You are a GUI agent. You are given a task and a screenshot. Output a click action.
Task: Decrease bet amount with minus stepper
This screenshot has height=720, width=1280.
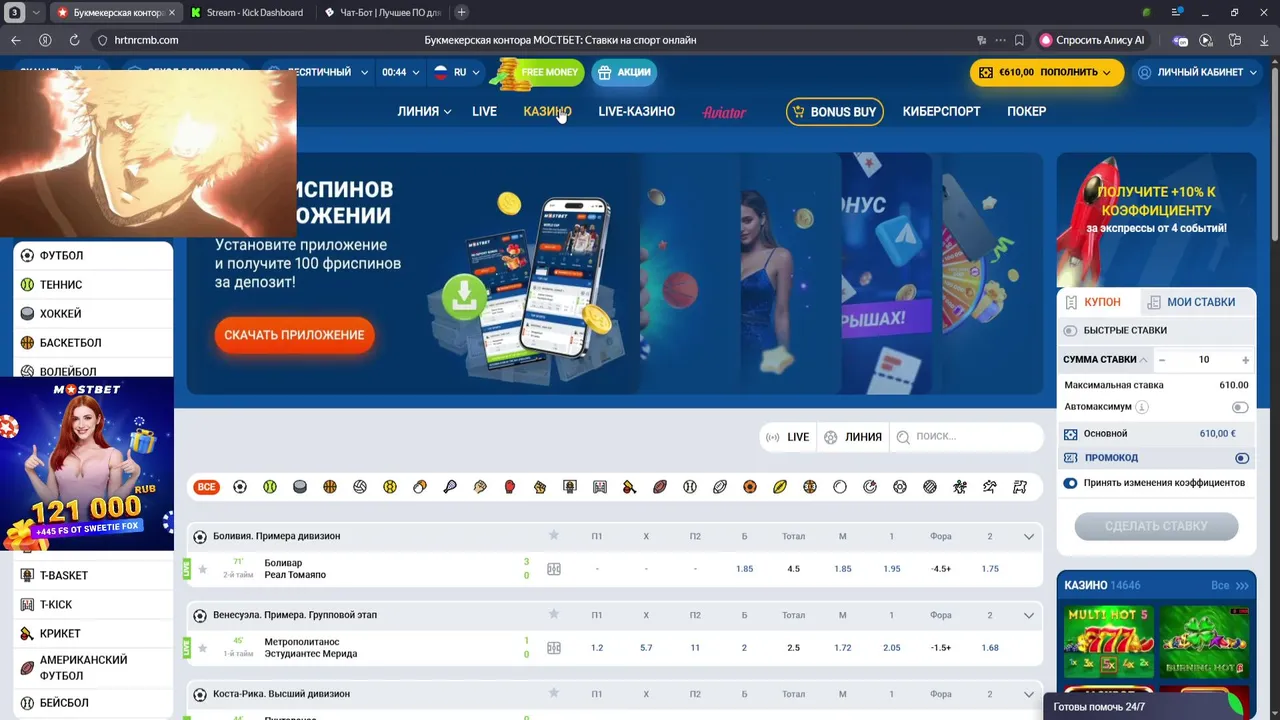(1161, 360)
